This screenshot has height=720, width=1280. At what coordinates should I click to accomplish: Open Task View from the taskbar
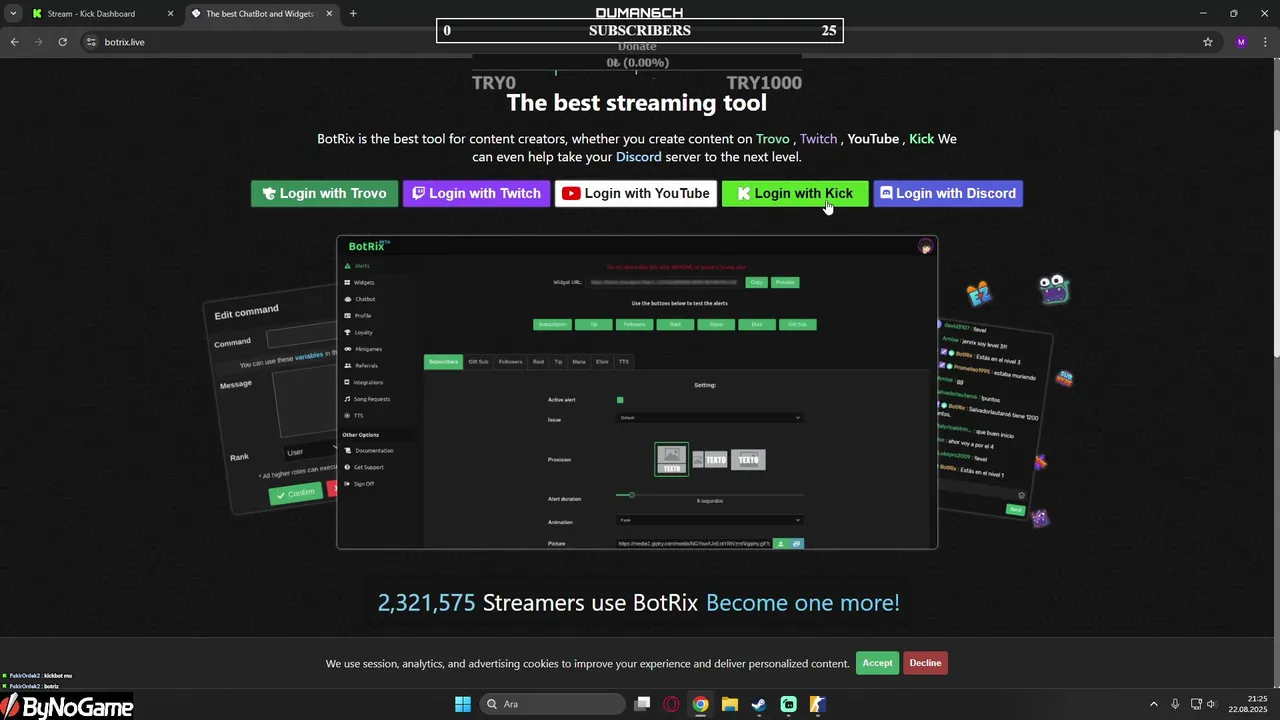tap(643, 704)
